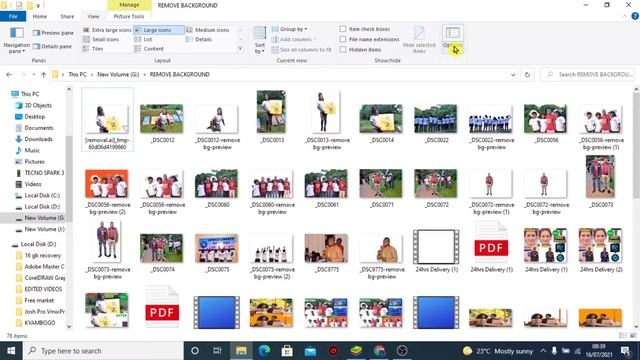Image resolution: width=640 pixels, height=360 pixels.
Task: Select Large icons layout
Action: tap(158, 30)
